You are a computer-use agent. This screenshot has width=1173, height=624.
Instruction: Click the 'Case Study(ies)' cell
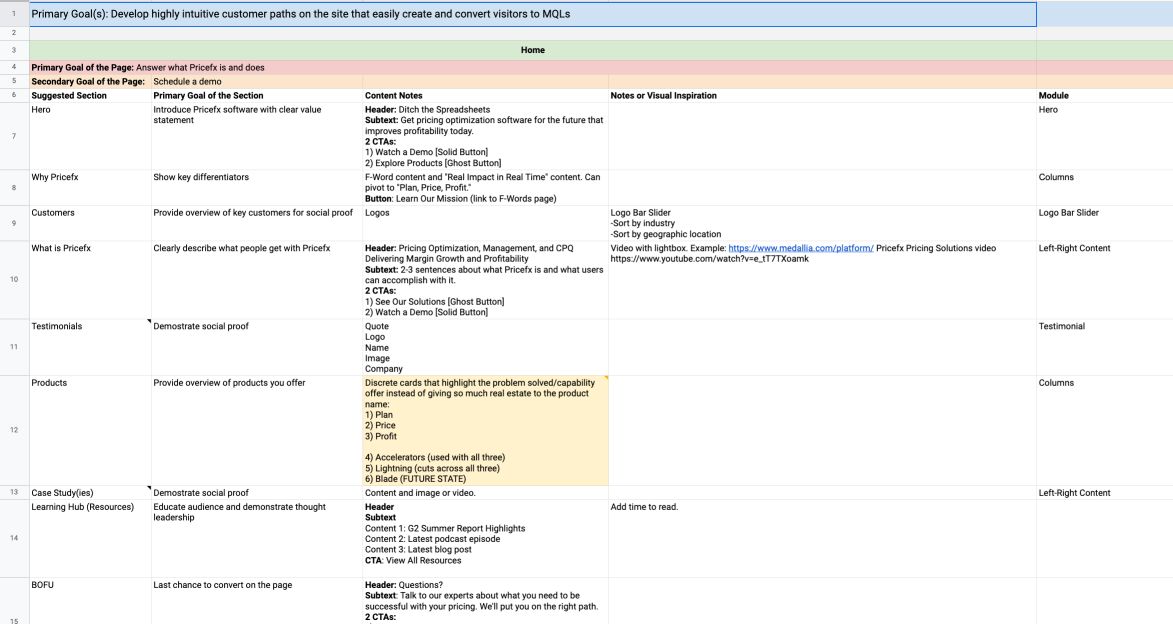point(91,492)
